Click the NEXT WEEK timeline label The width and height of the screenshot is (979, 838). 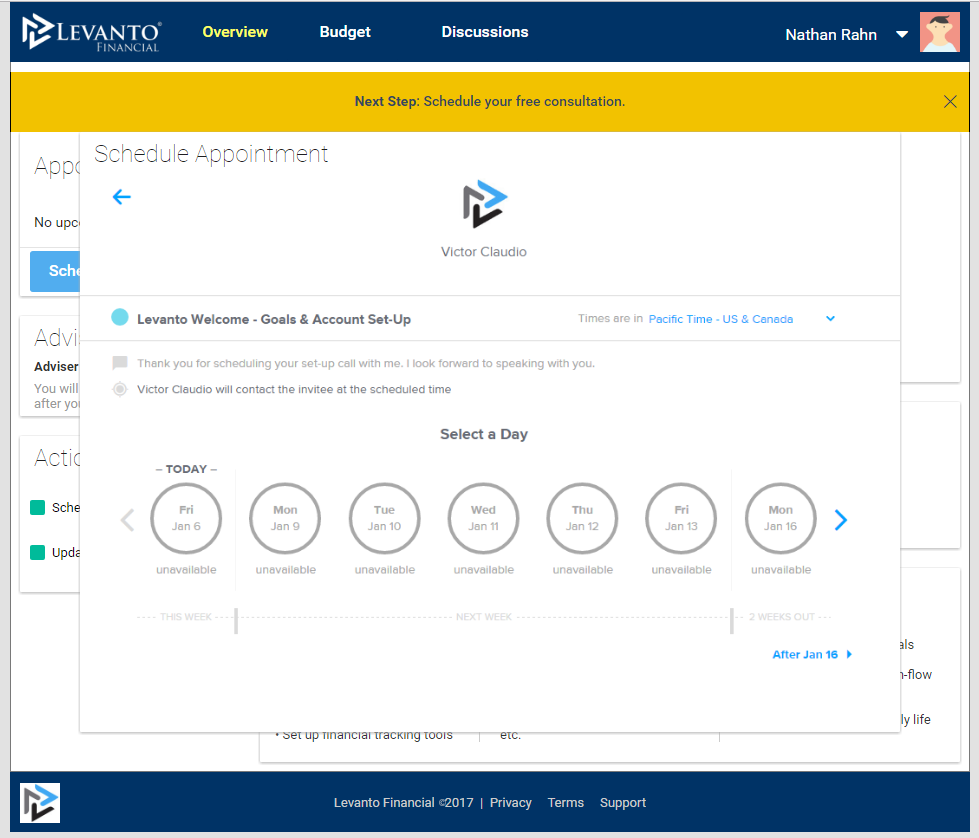484,617
